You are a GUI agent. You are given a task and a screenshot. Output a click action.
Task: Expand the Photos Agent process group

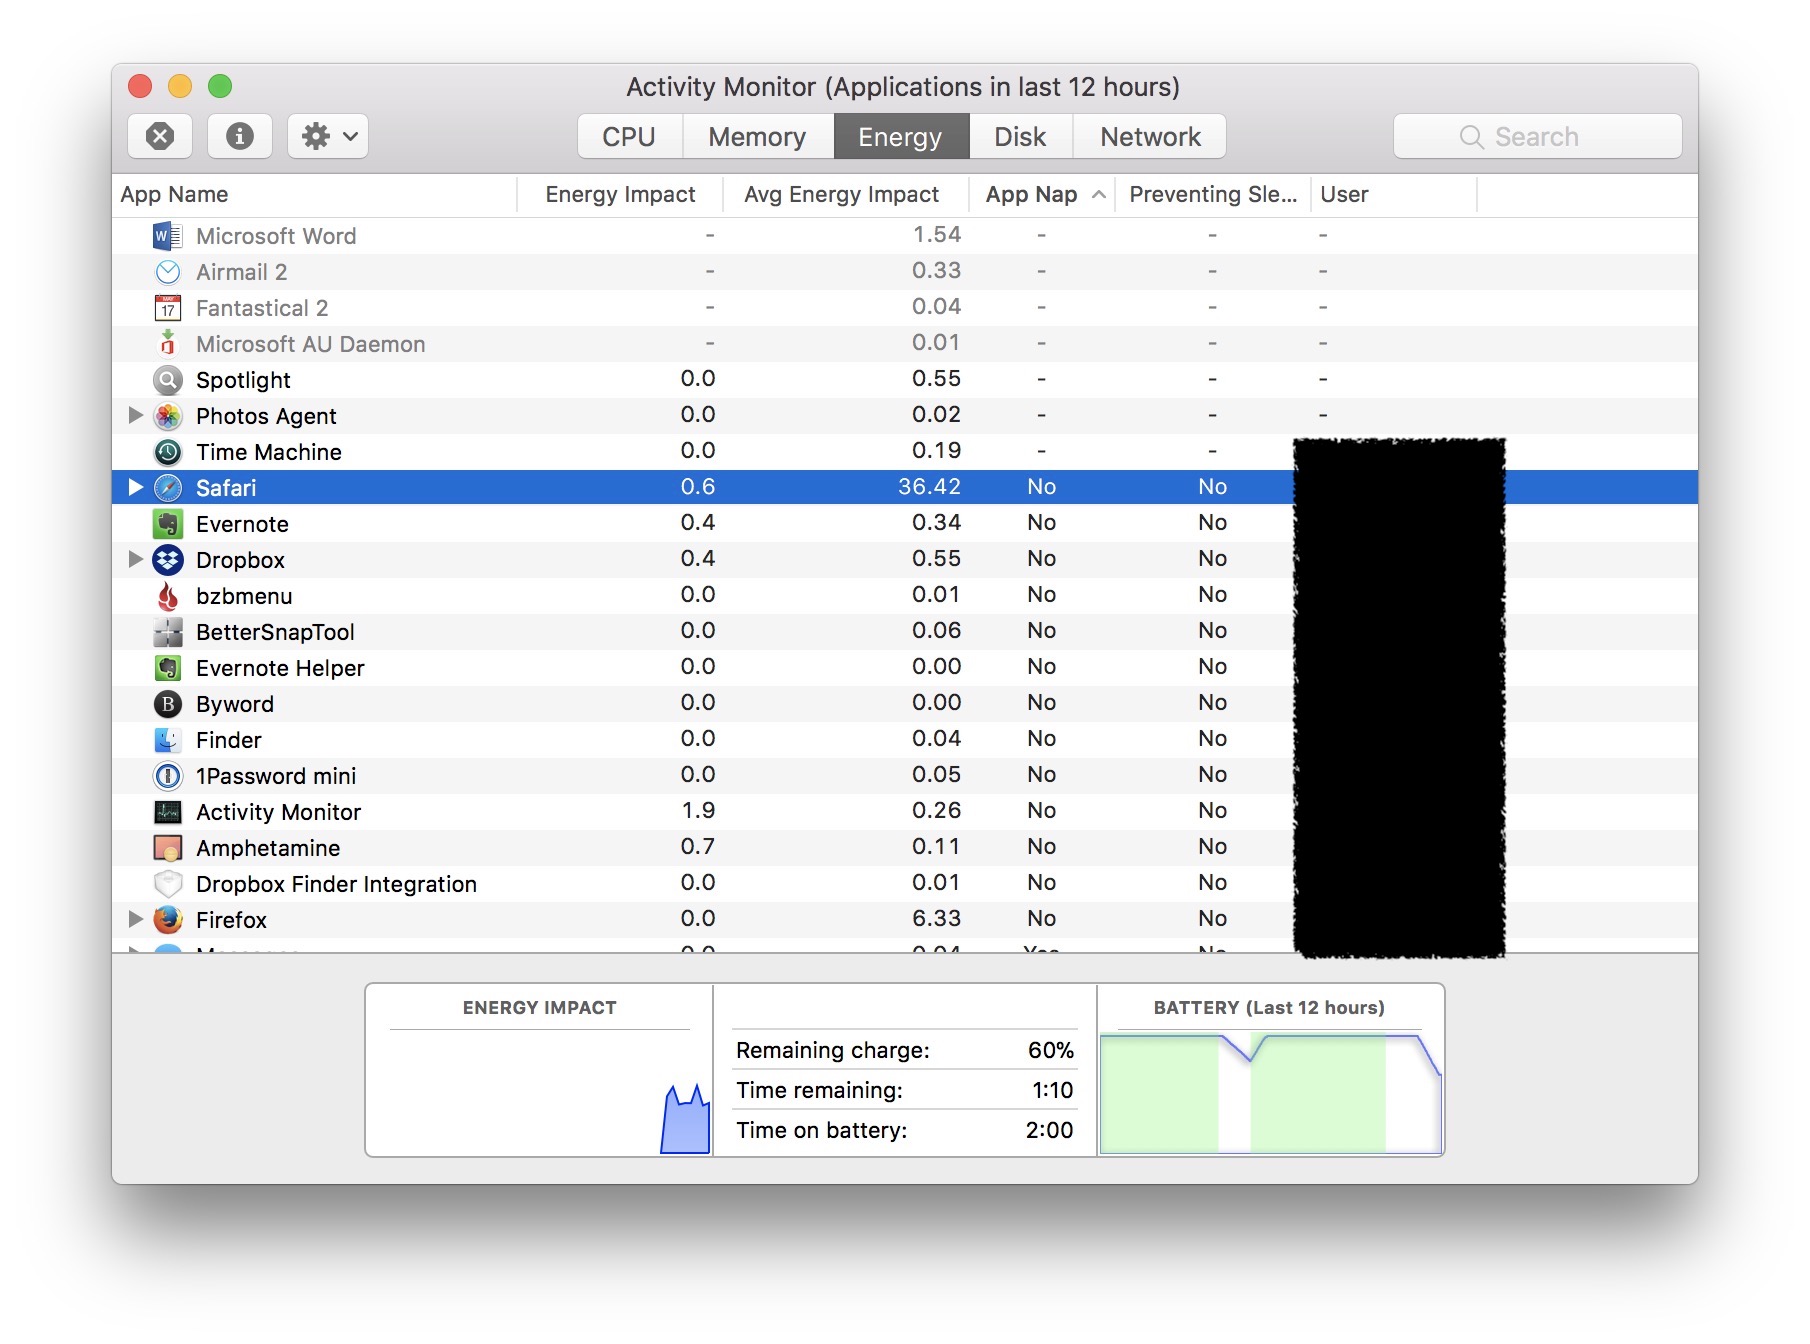136,415
